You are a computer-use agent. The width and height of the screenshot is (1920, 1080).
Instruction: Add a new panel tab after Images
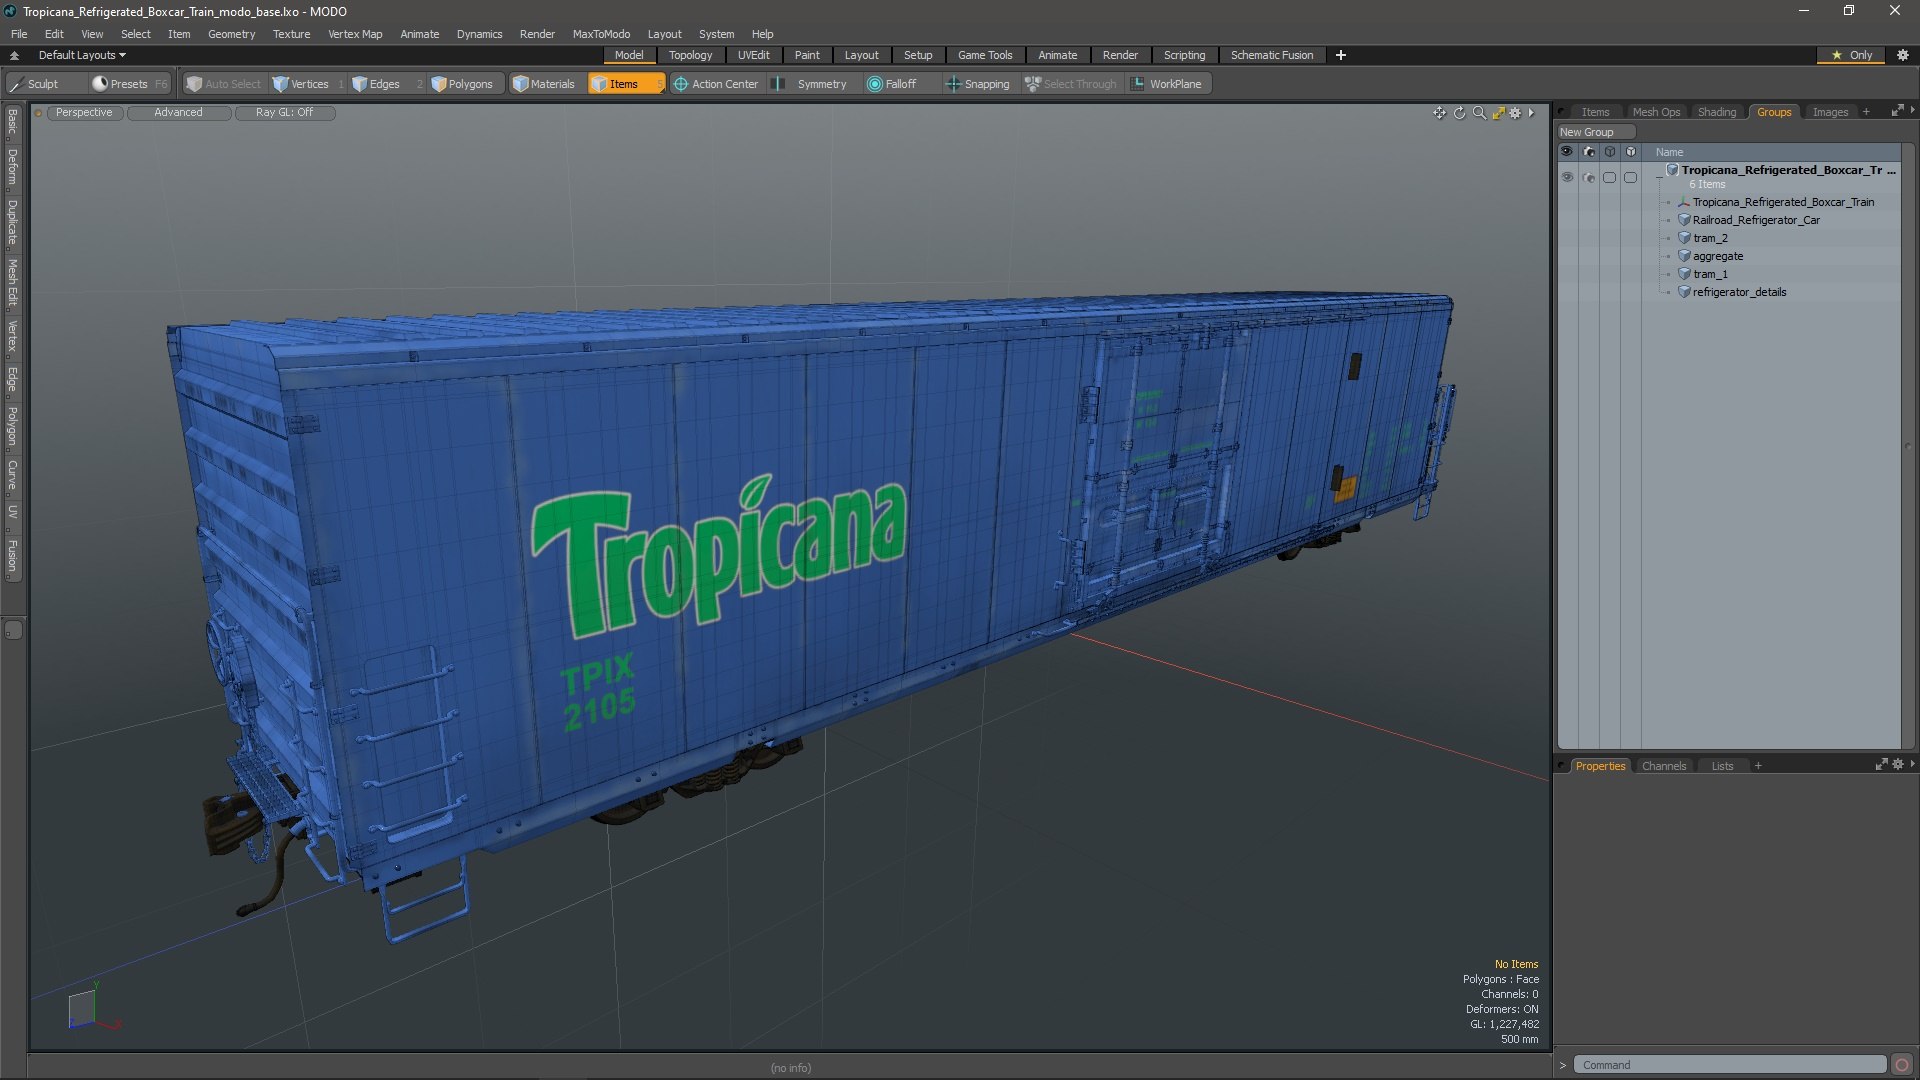1866,112
